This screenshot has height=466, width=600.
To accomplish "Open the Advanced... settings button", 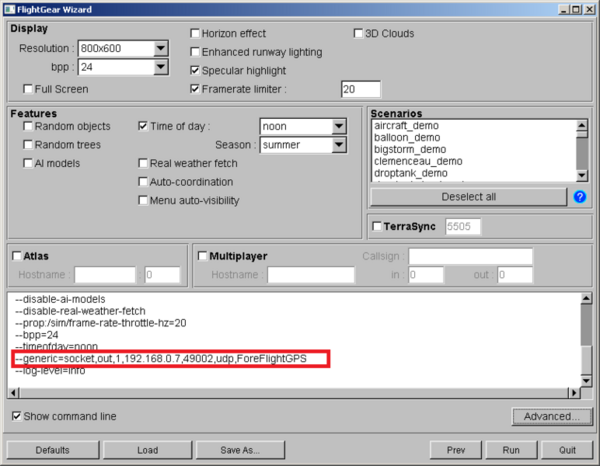I will pos(546,417).
